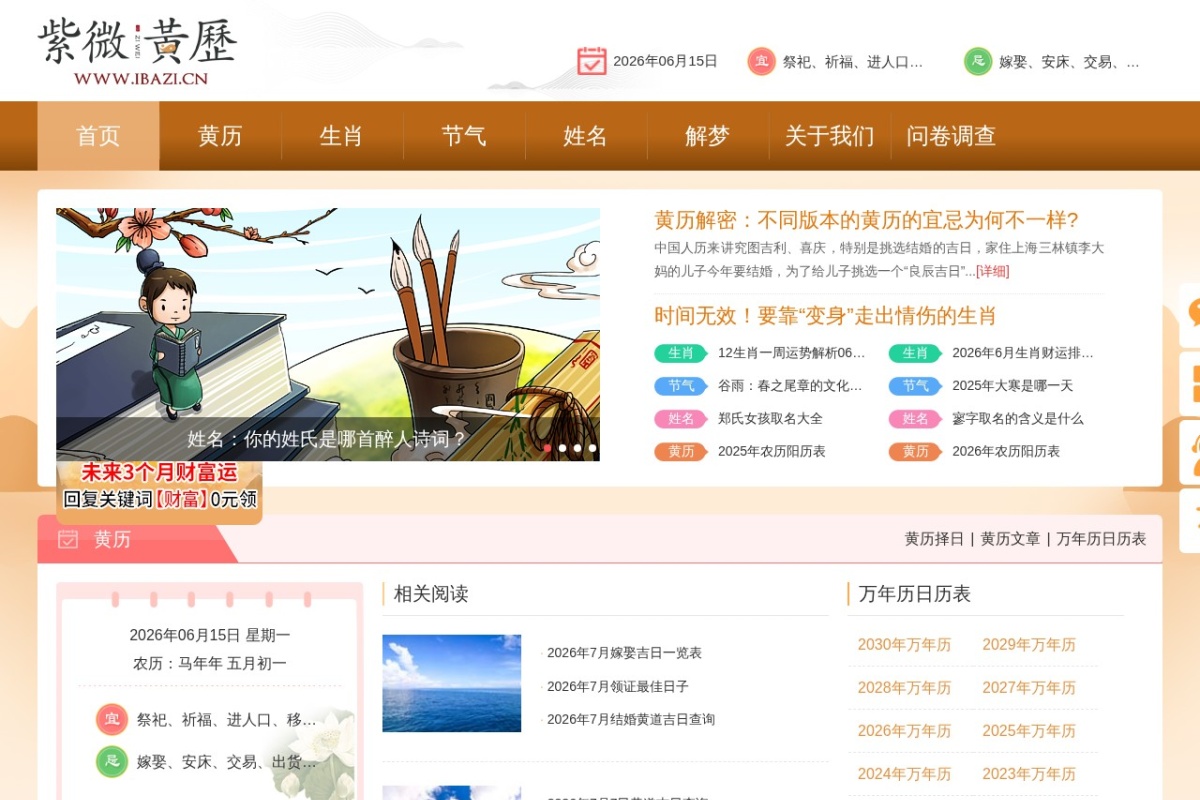
Task: Click the 生肖 tag before 2026年6月生肖财运排
Action: click(x=915, y=353)
